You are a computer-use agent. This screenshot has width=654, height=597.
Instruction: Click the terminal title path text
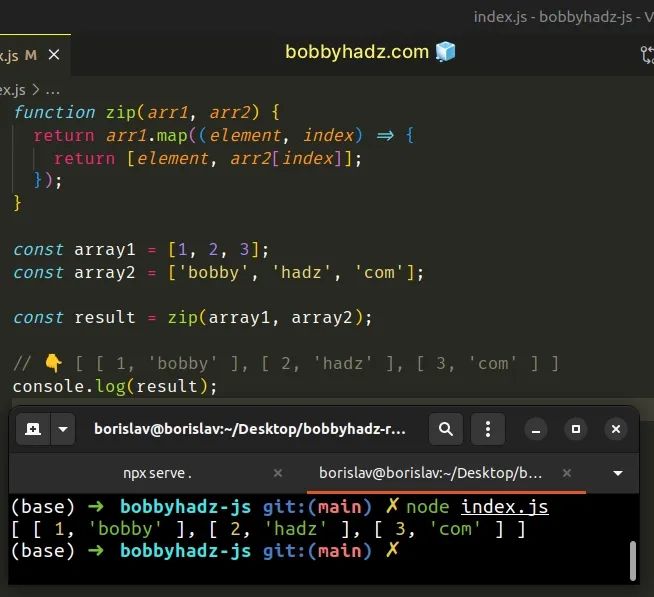[250, 429]
